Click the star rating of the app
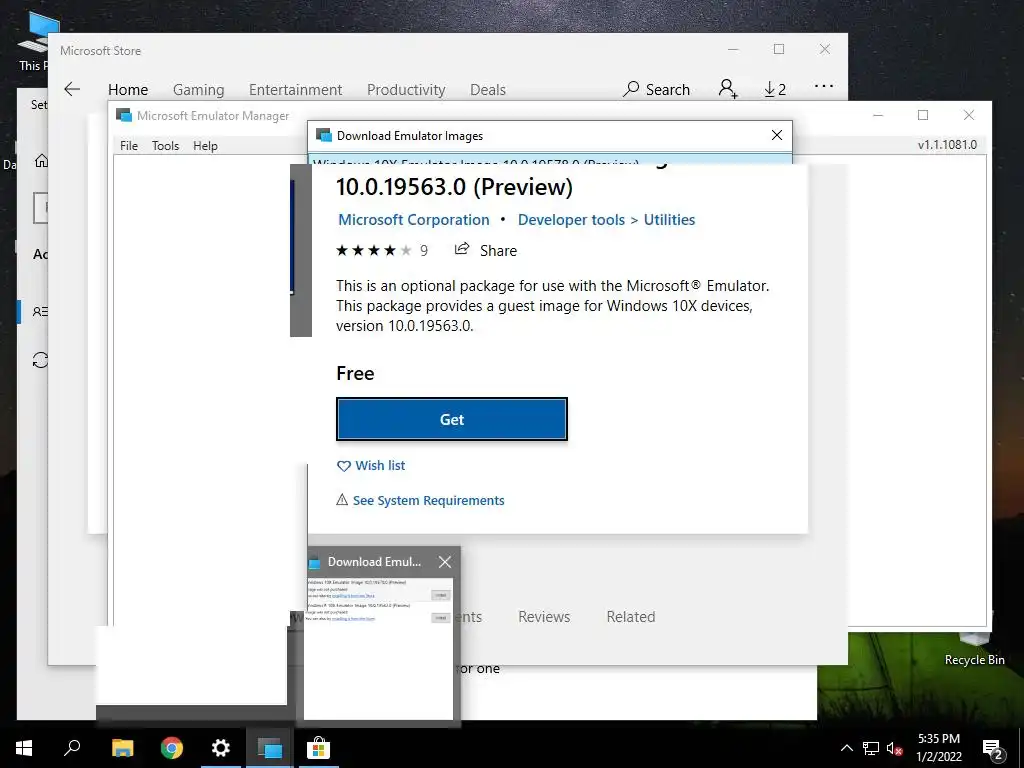This screenshot has width=1024, height=768. (374, 251)
